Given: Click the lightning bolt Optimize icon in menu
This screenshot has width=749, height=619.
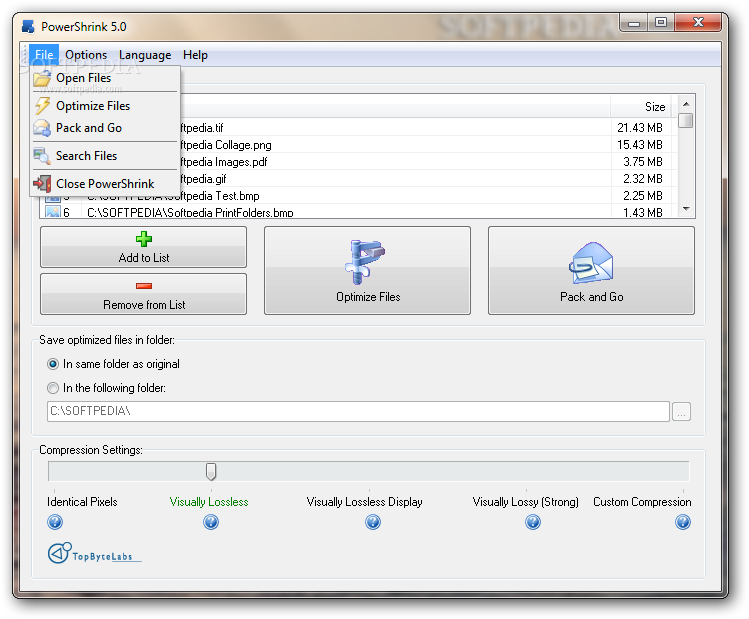Looking at the screenshot, I should (42, 106).
